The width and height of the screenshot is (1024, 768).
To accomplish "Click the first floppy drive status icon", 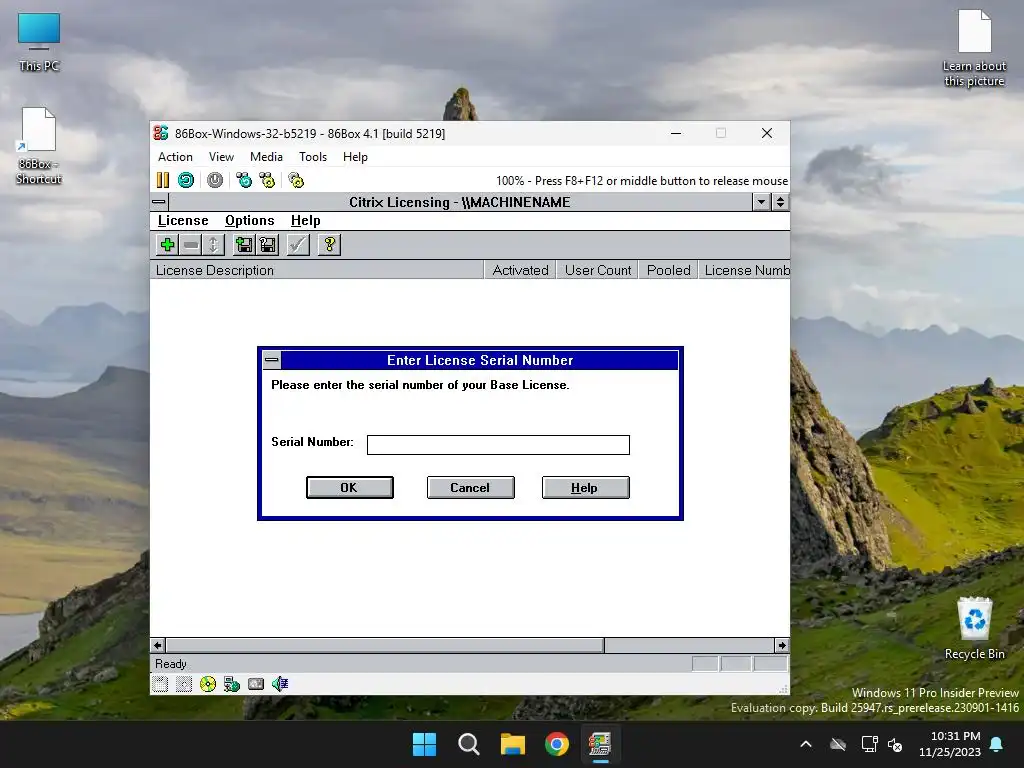I will [x=160, y=684].
